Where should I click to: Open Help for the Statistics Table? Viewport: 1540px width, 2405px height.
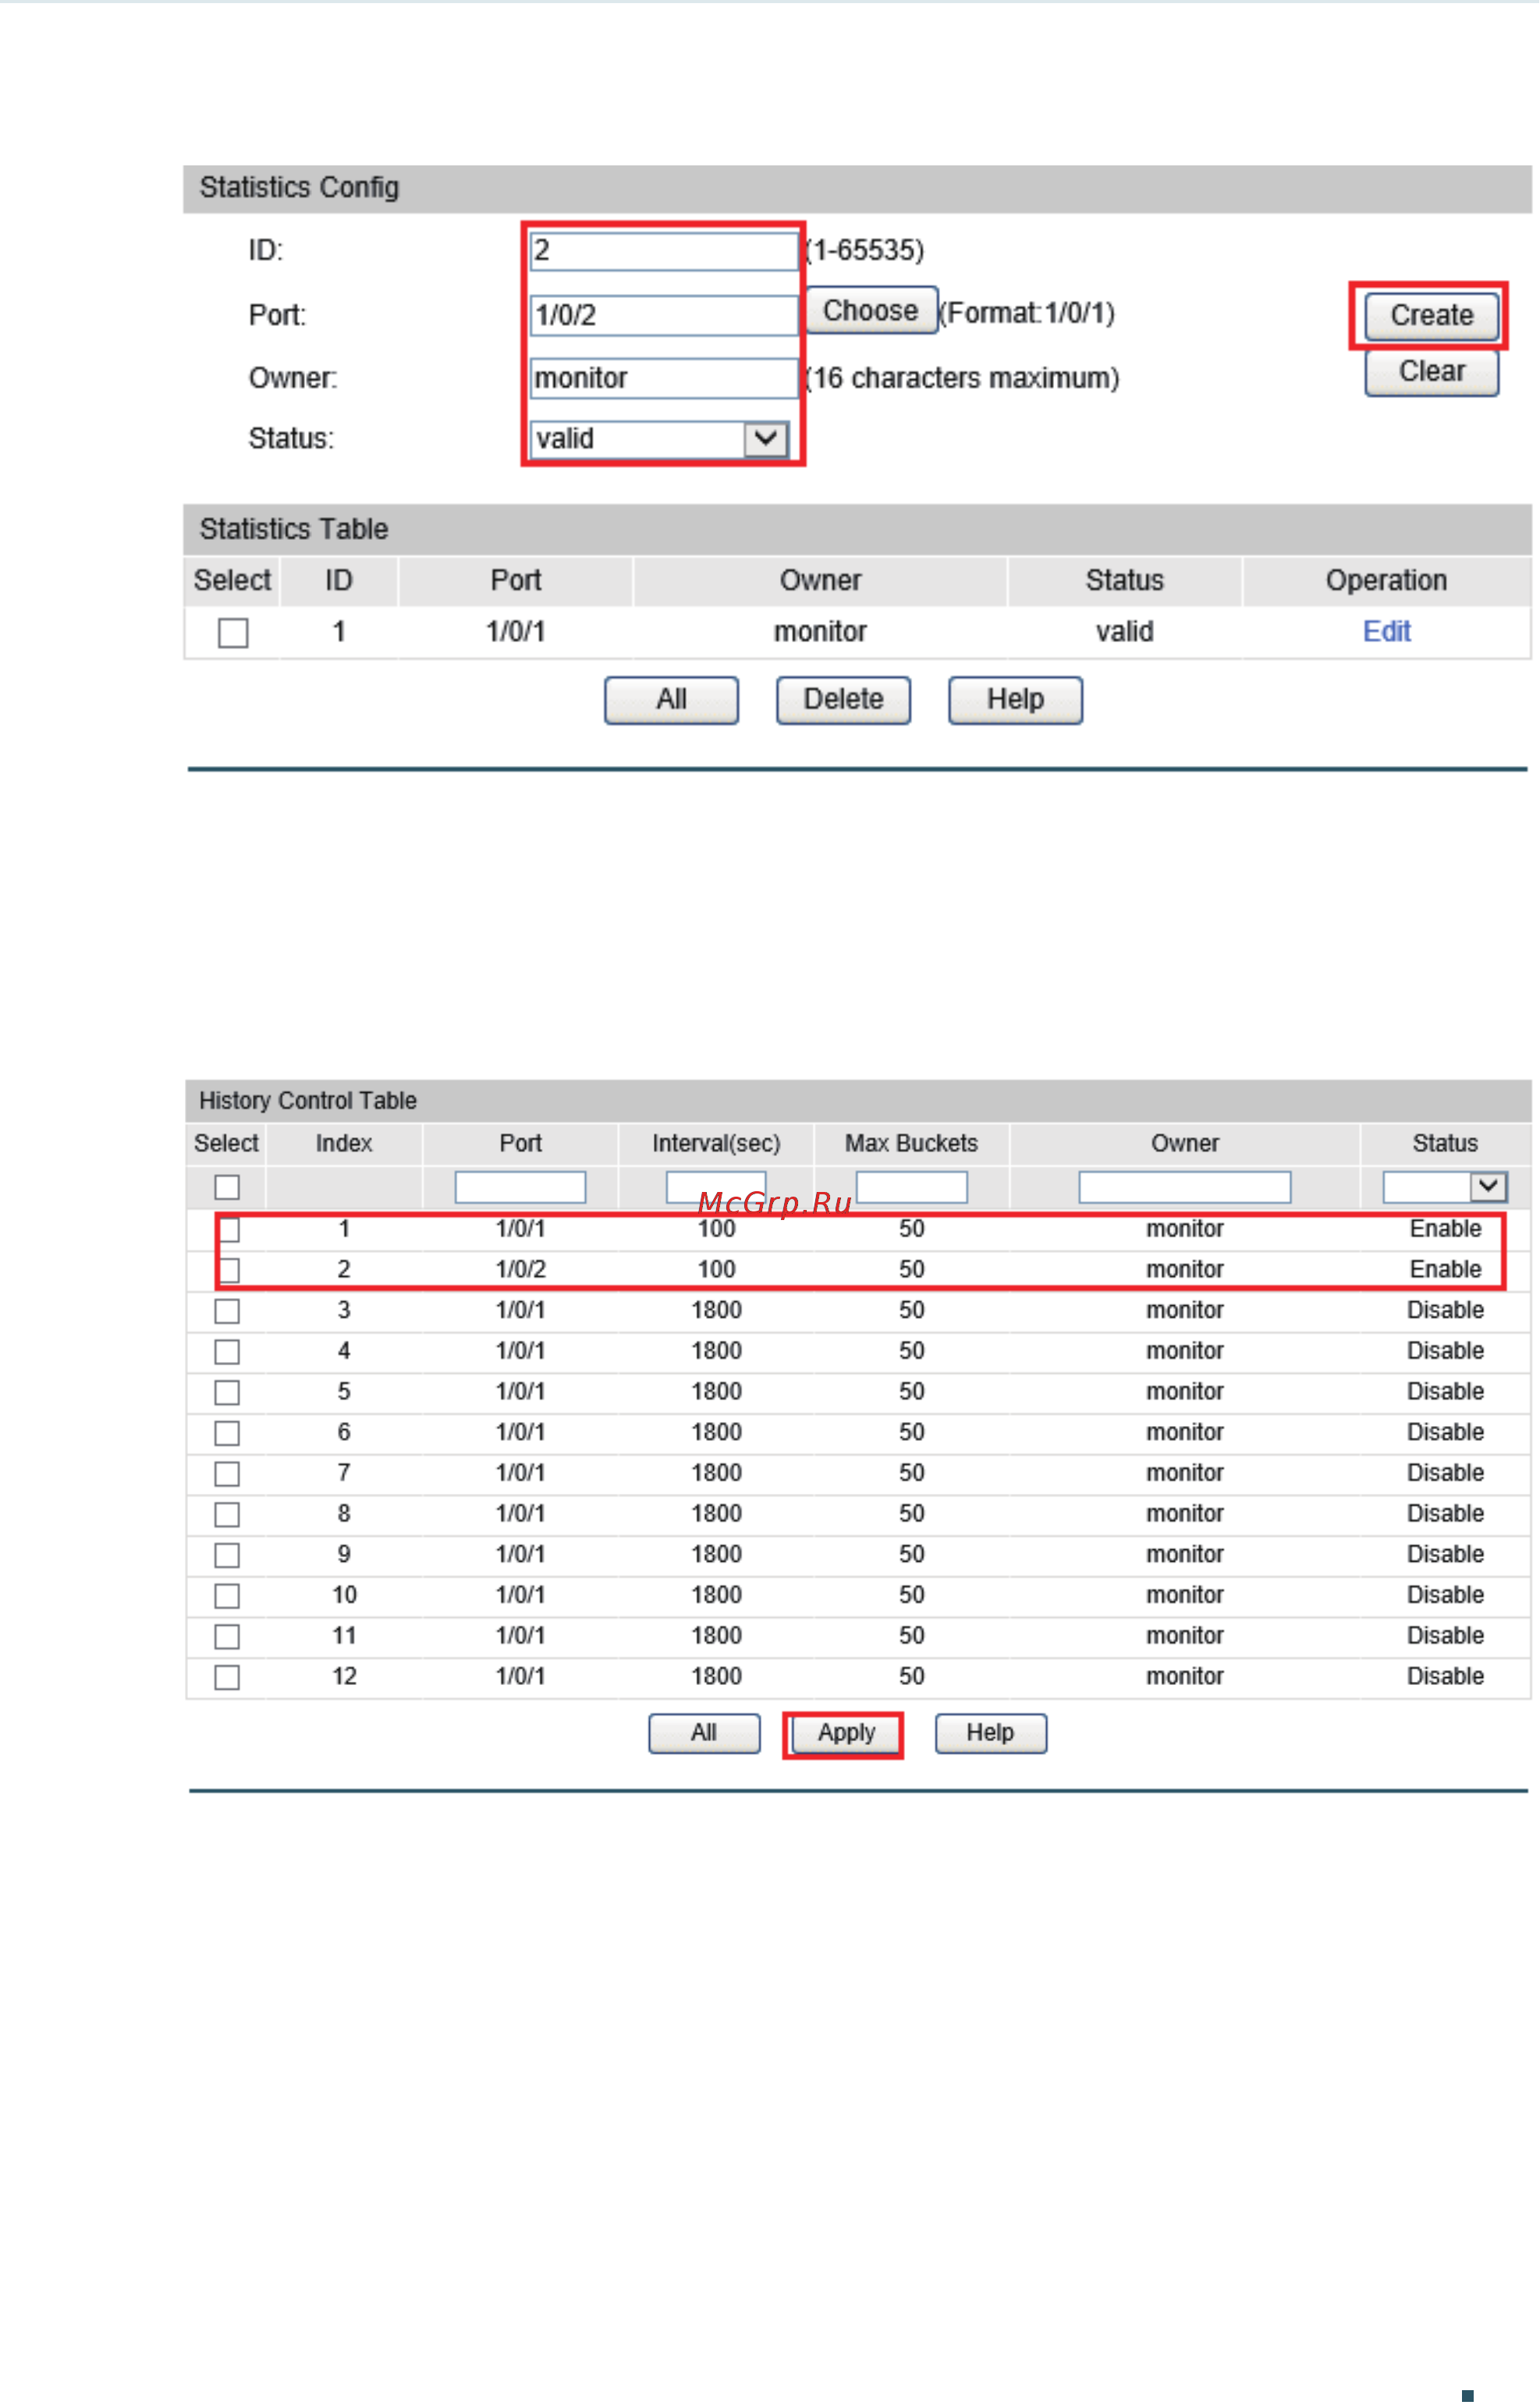[1015, 700]
